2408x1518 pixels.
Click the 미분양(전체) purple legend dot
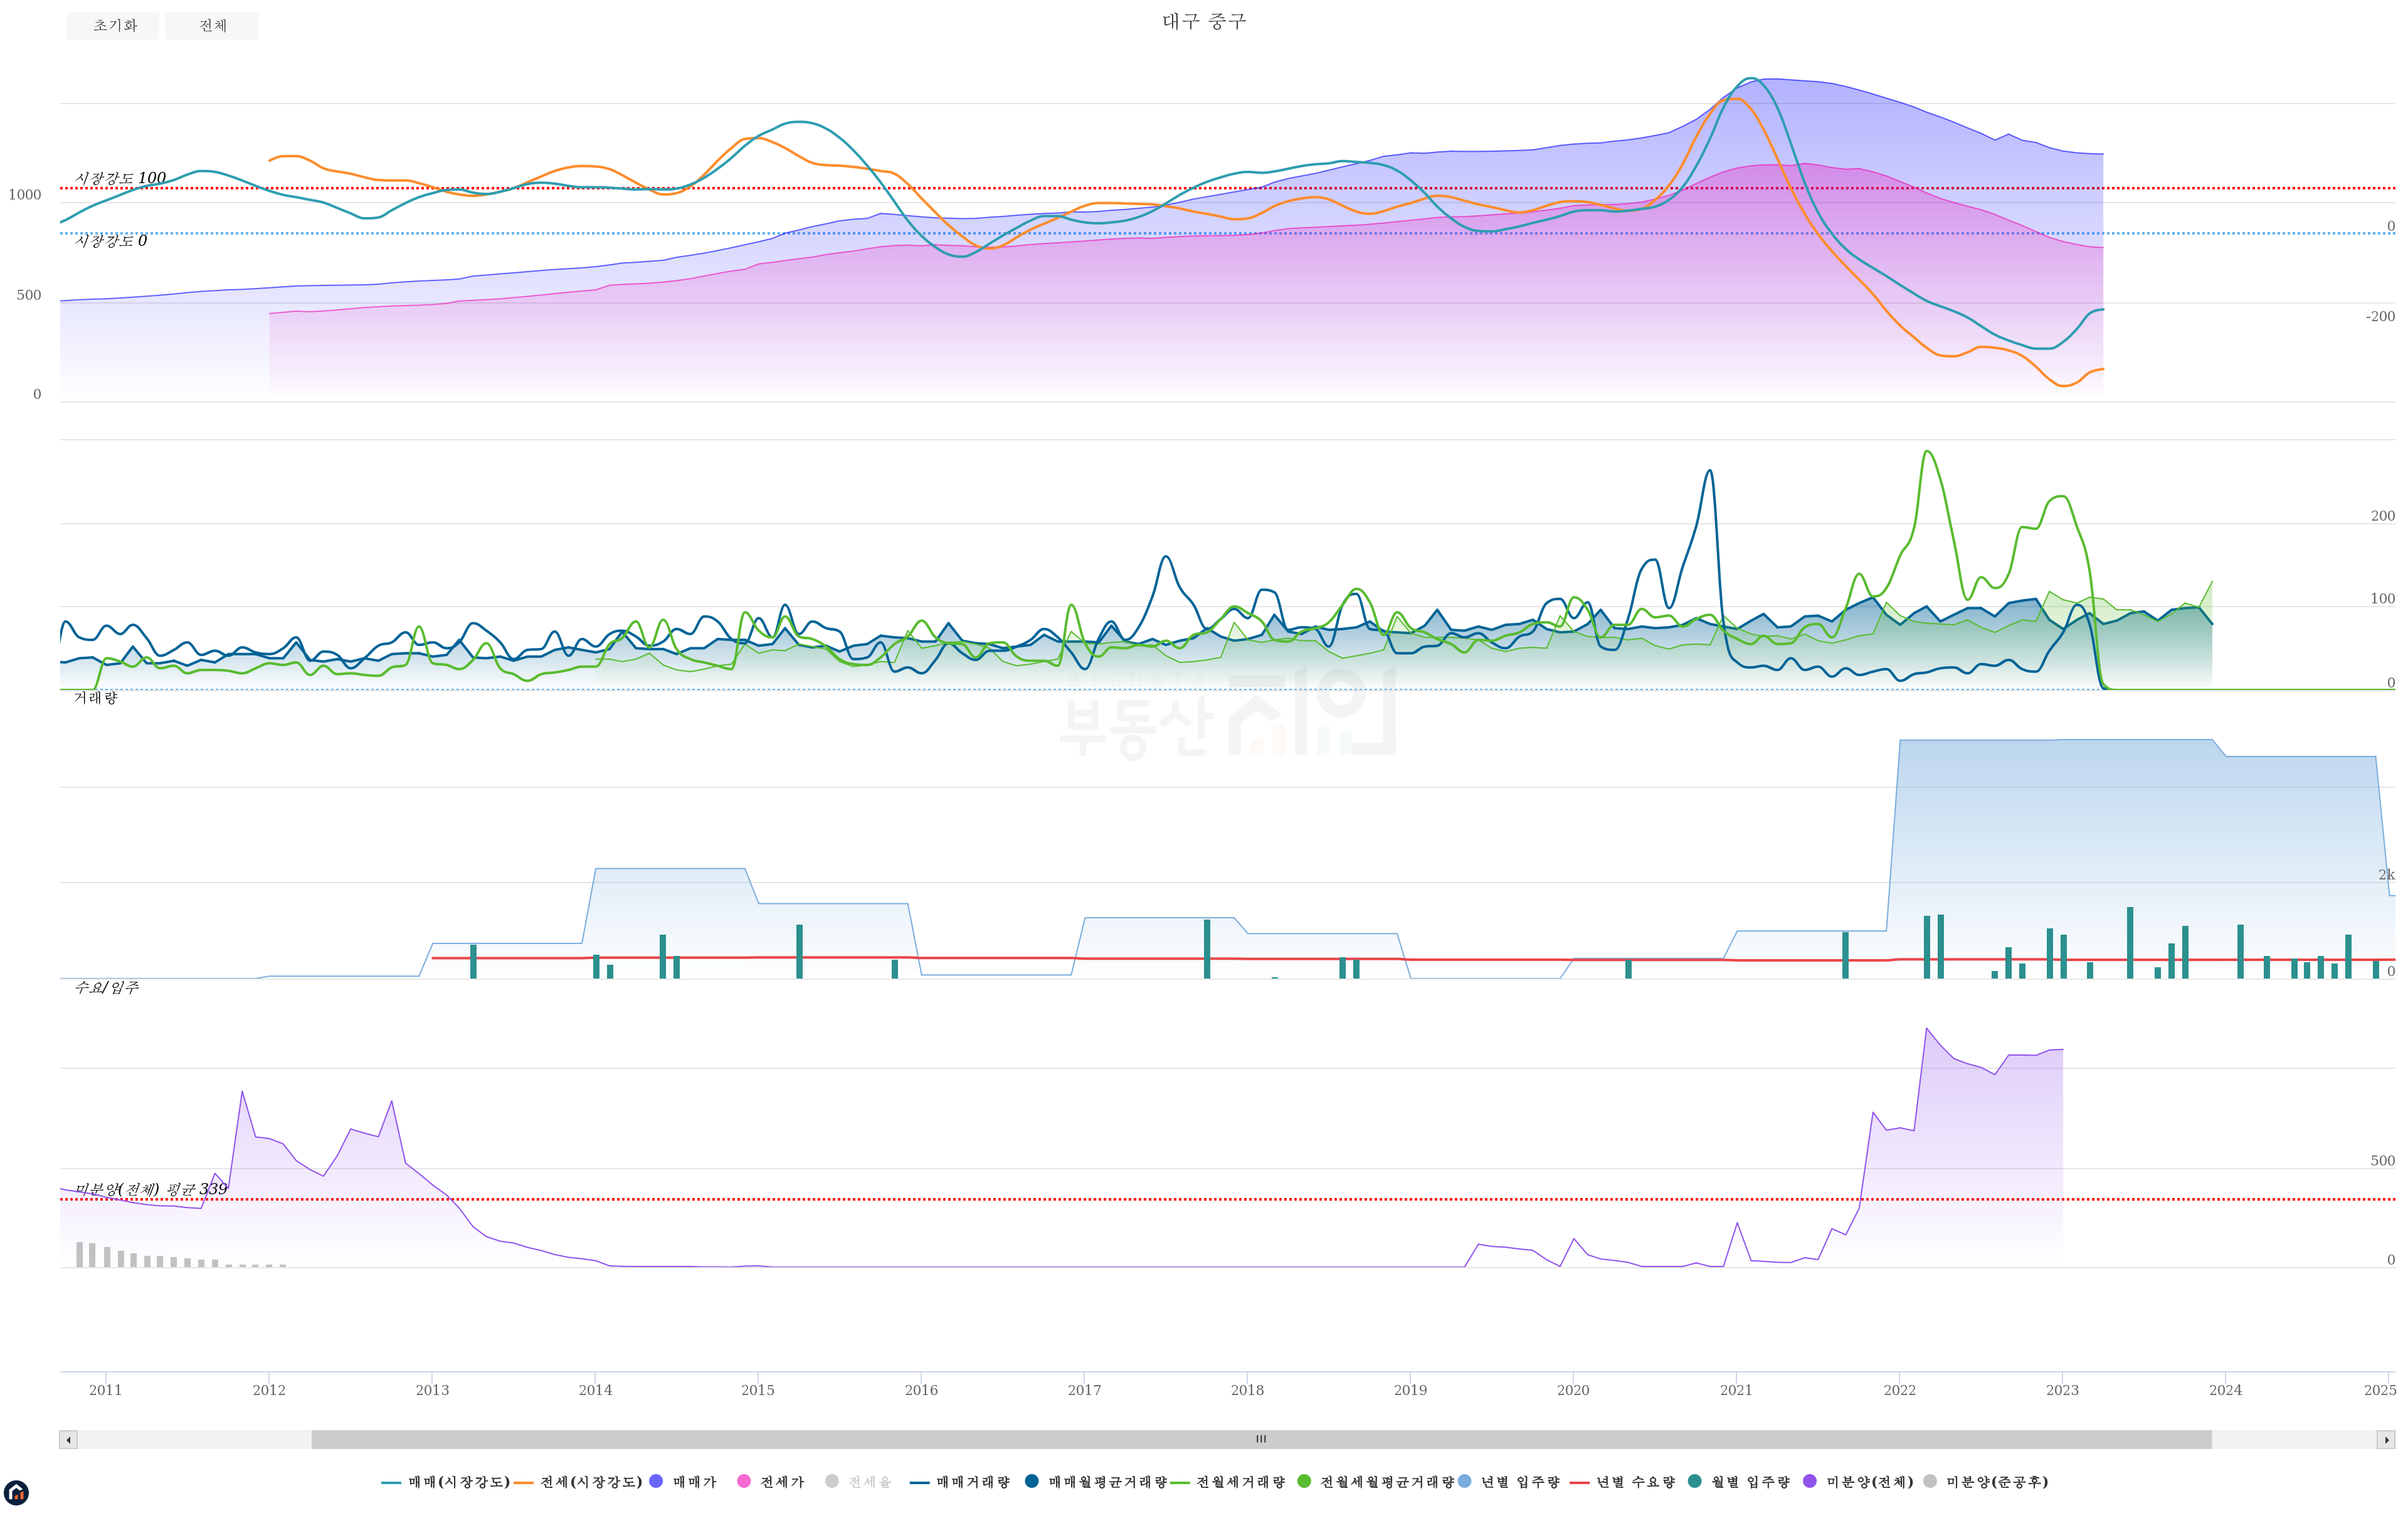1810,1481
